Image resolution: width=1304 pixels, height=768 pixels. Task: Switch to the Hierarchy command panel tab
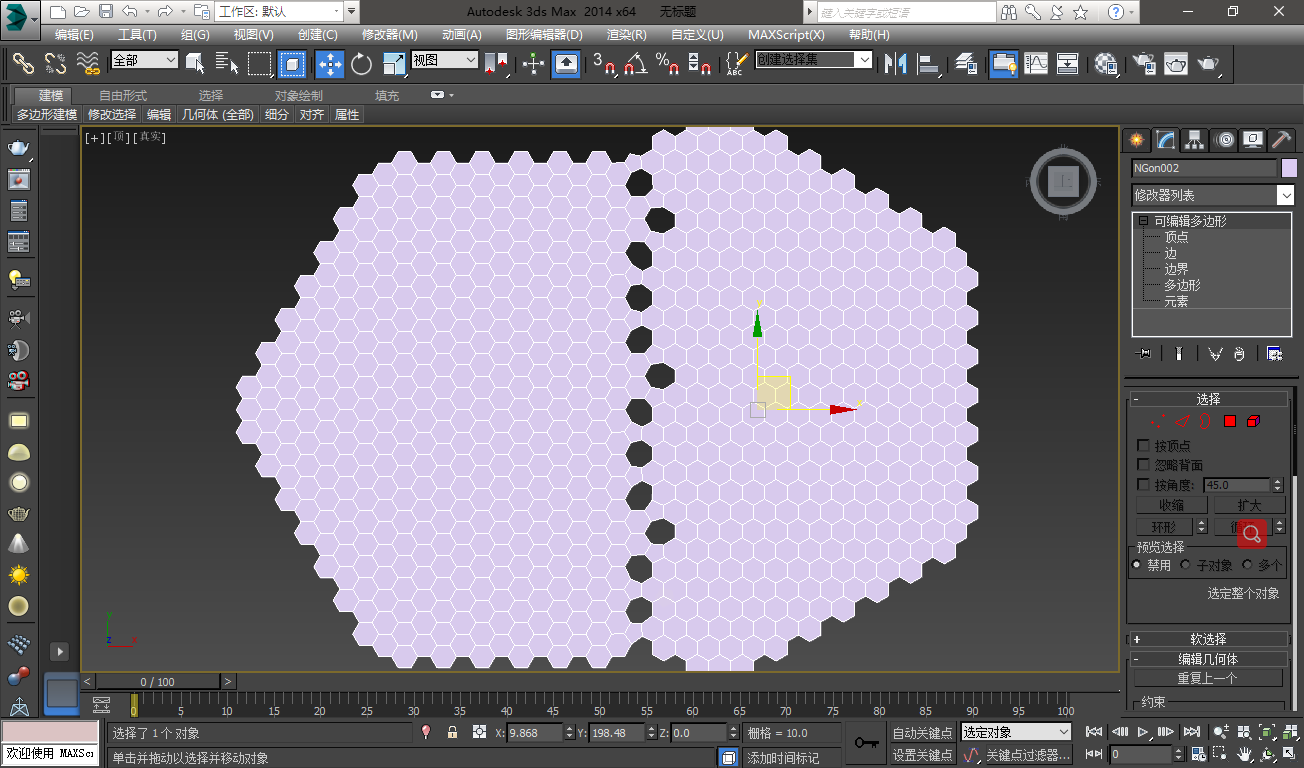coord(1194,139)
